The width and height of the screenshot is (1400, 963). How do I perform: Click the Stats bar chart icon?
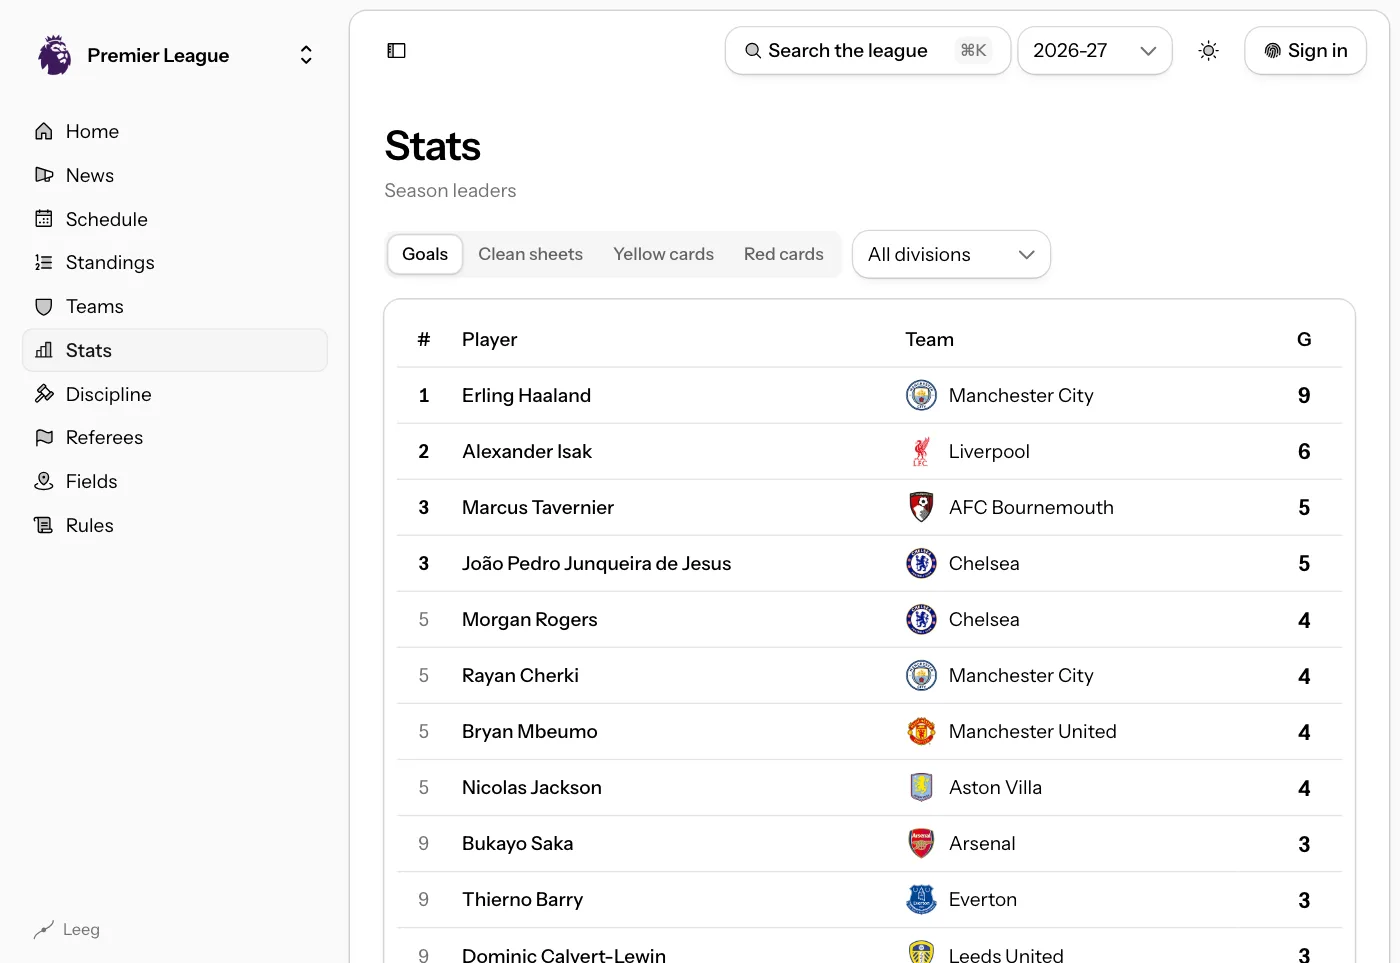point(44,350)
